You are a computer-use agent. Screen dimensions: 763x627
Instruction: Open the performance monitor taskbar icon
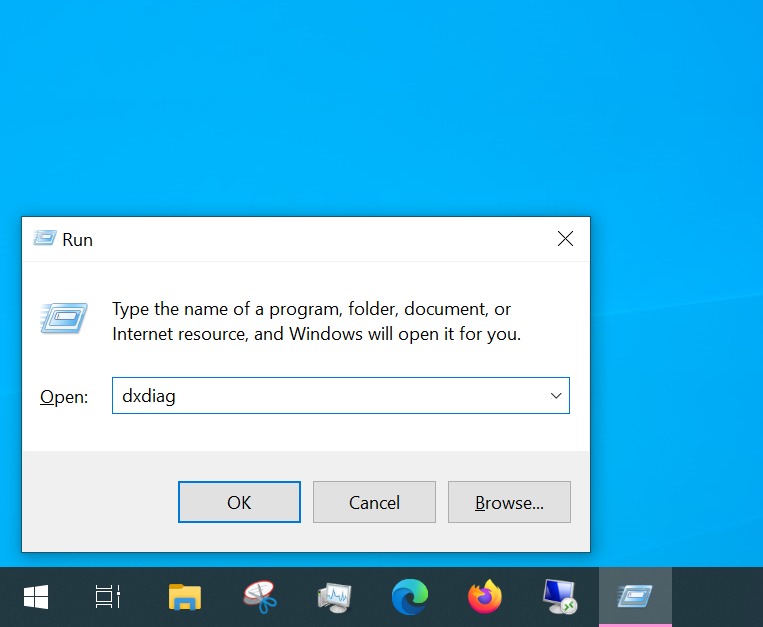[334, 597]
